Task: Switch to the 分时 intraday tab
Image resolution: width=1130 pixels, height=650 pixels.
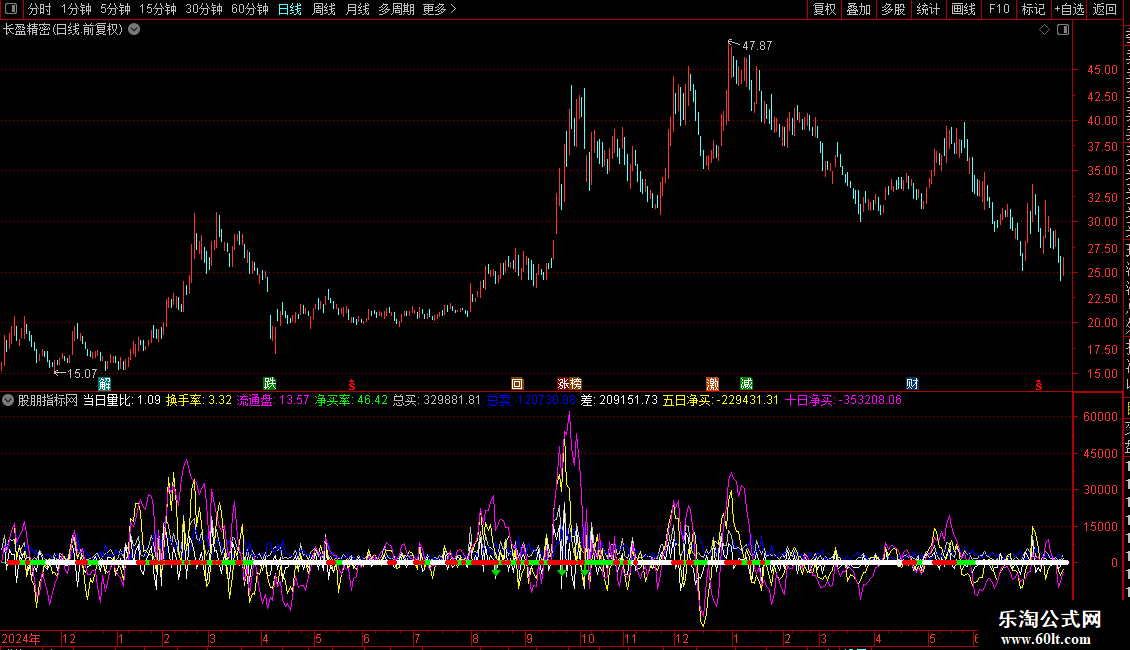Action: [40, 9]
